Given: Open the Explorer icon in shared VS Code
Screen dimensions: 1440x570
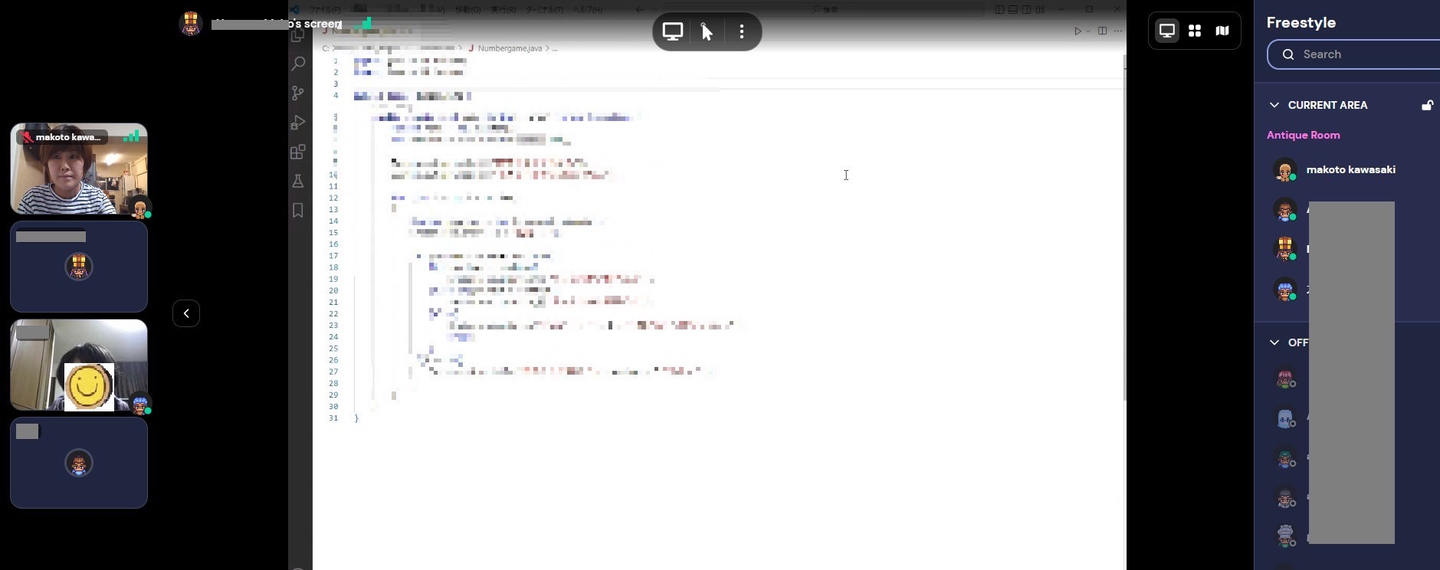Looking at the screenshot, I should click(298, 35).
